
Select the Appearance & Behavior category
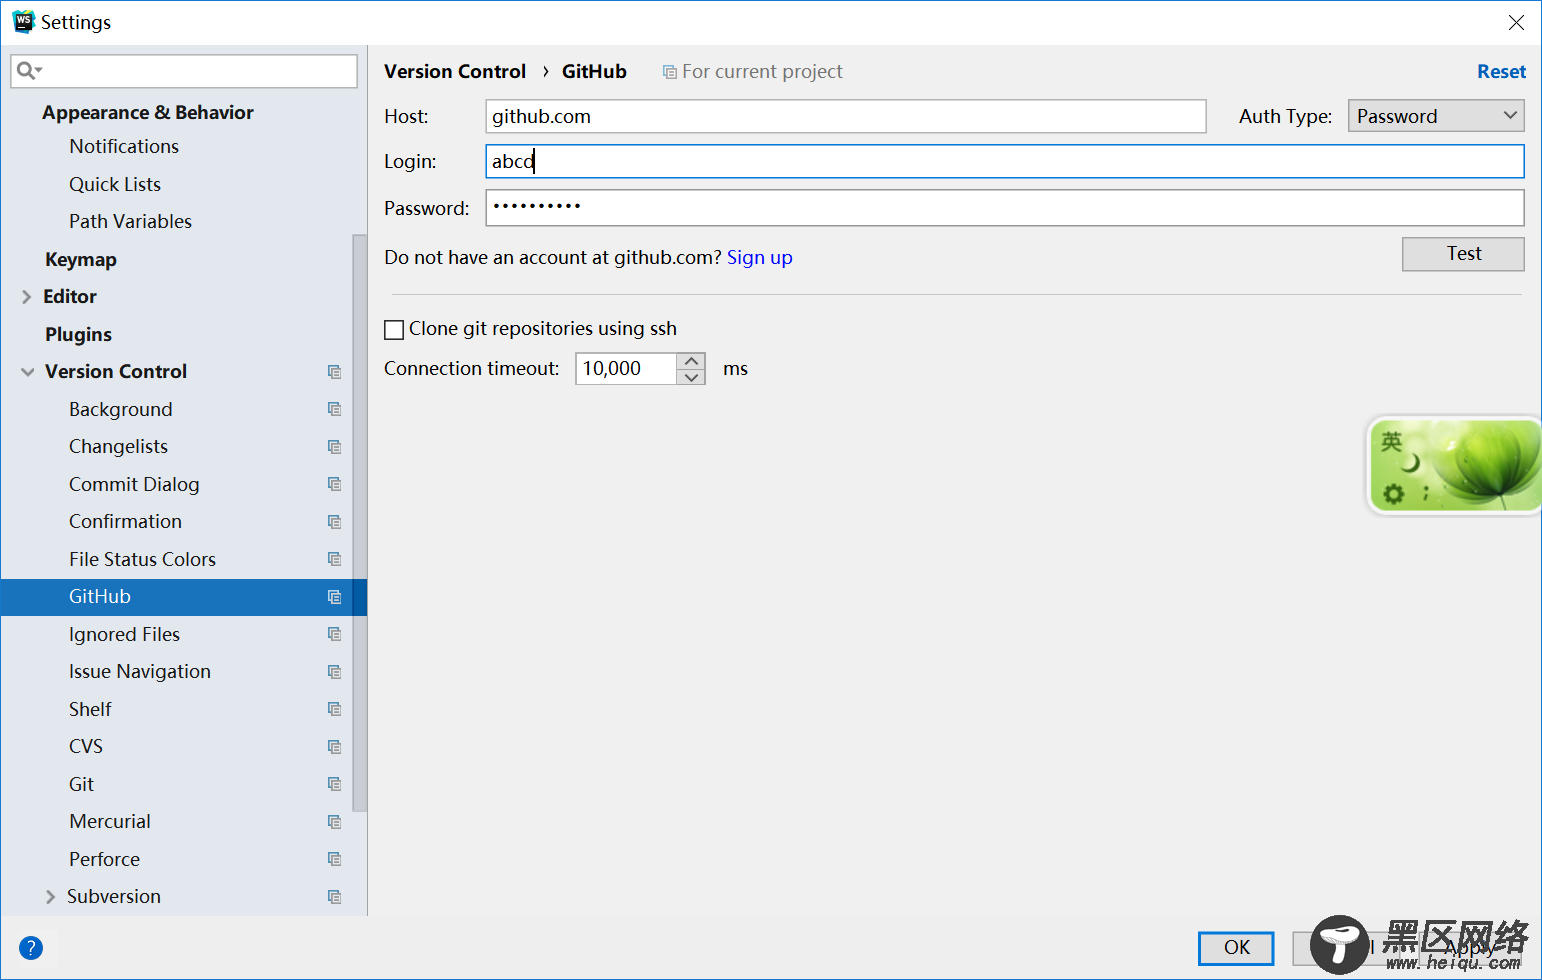(148, 112)
